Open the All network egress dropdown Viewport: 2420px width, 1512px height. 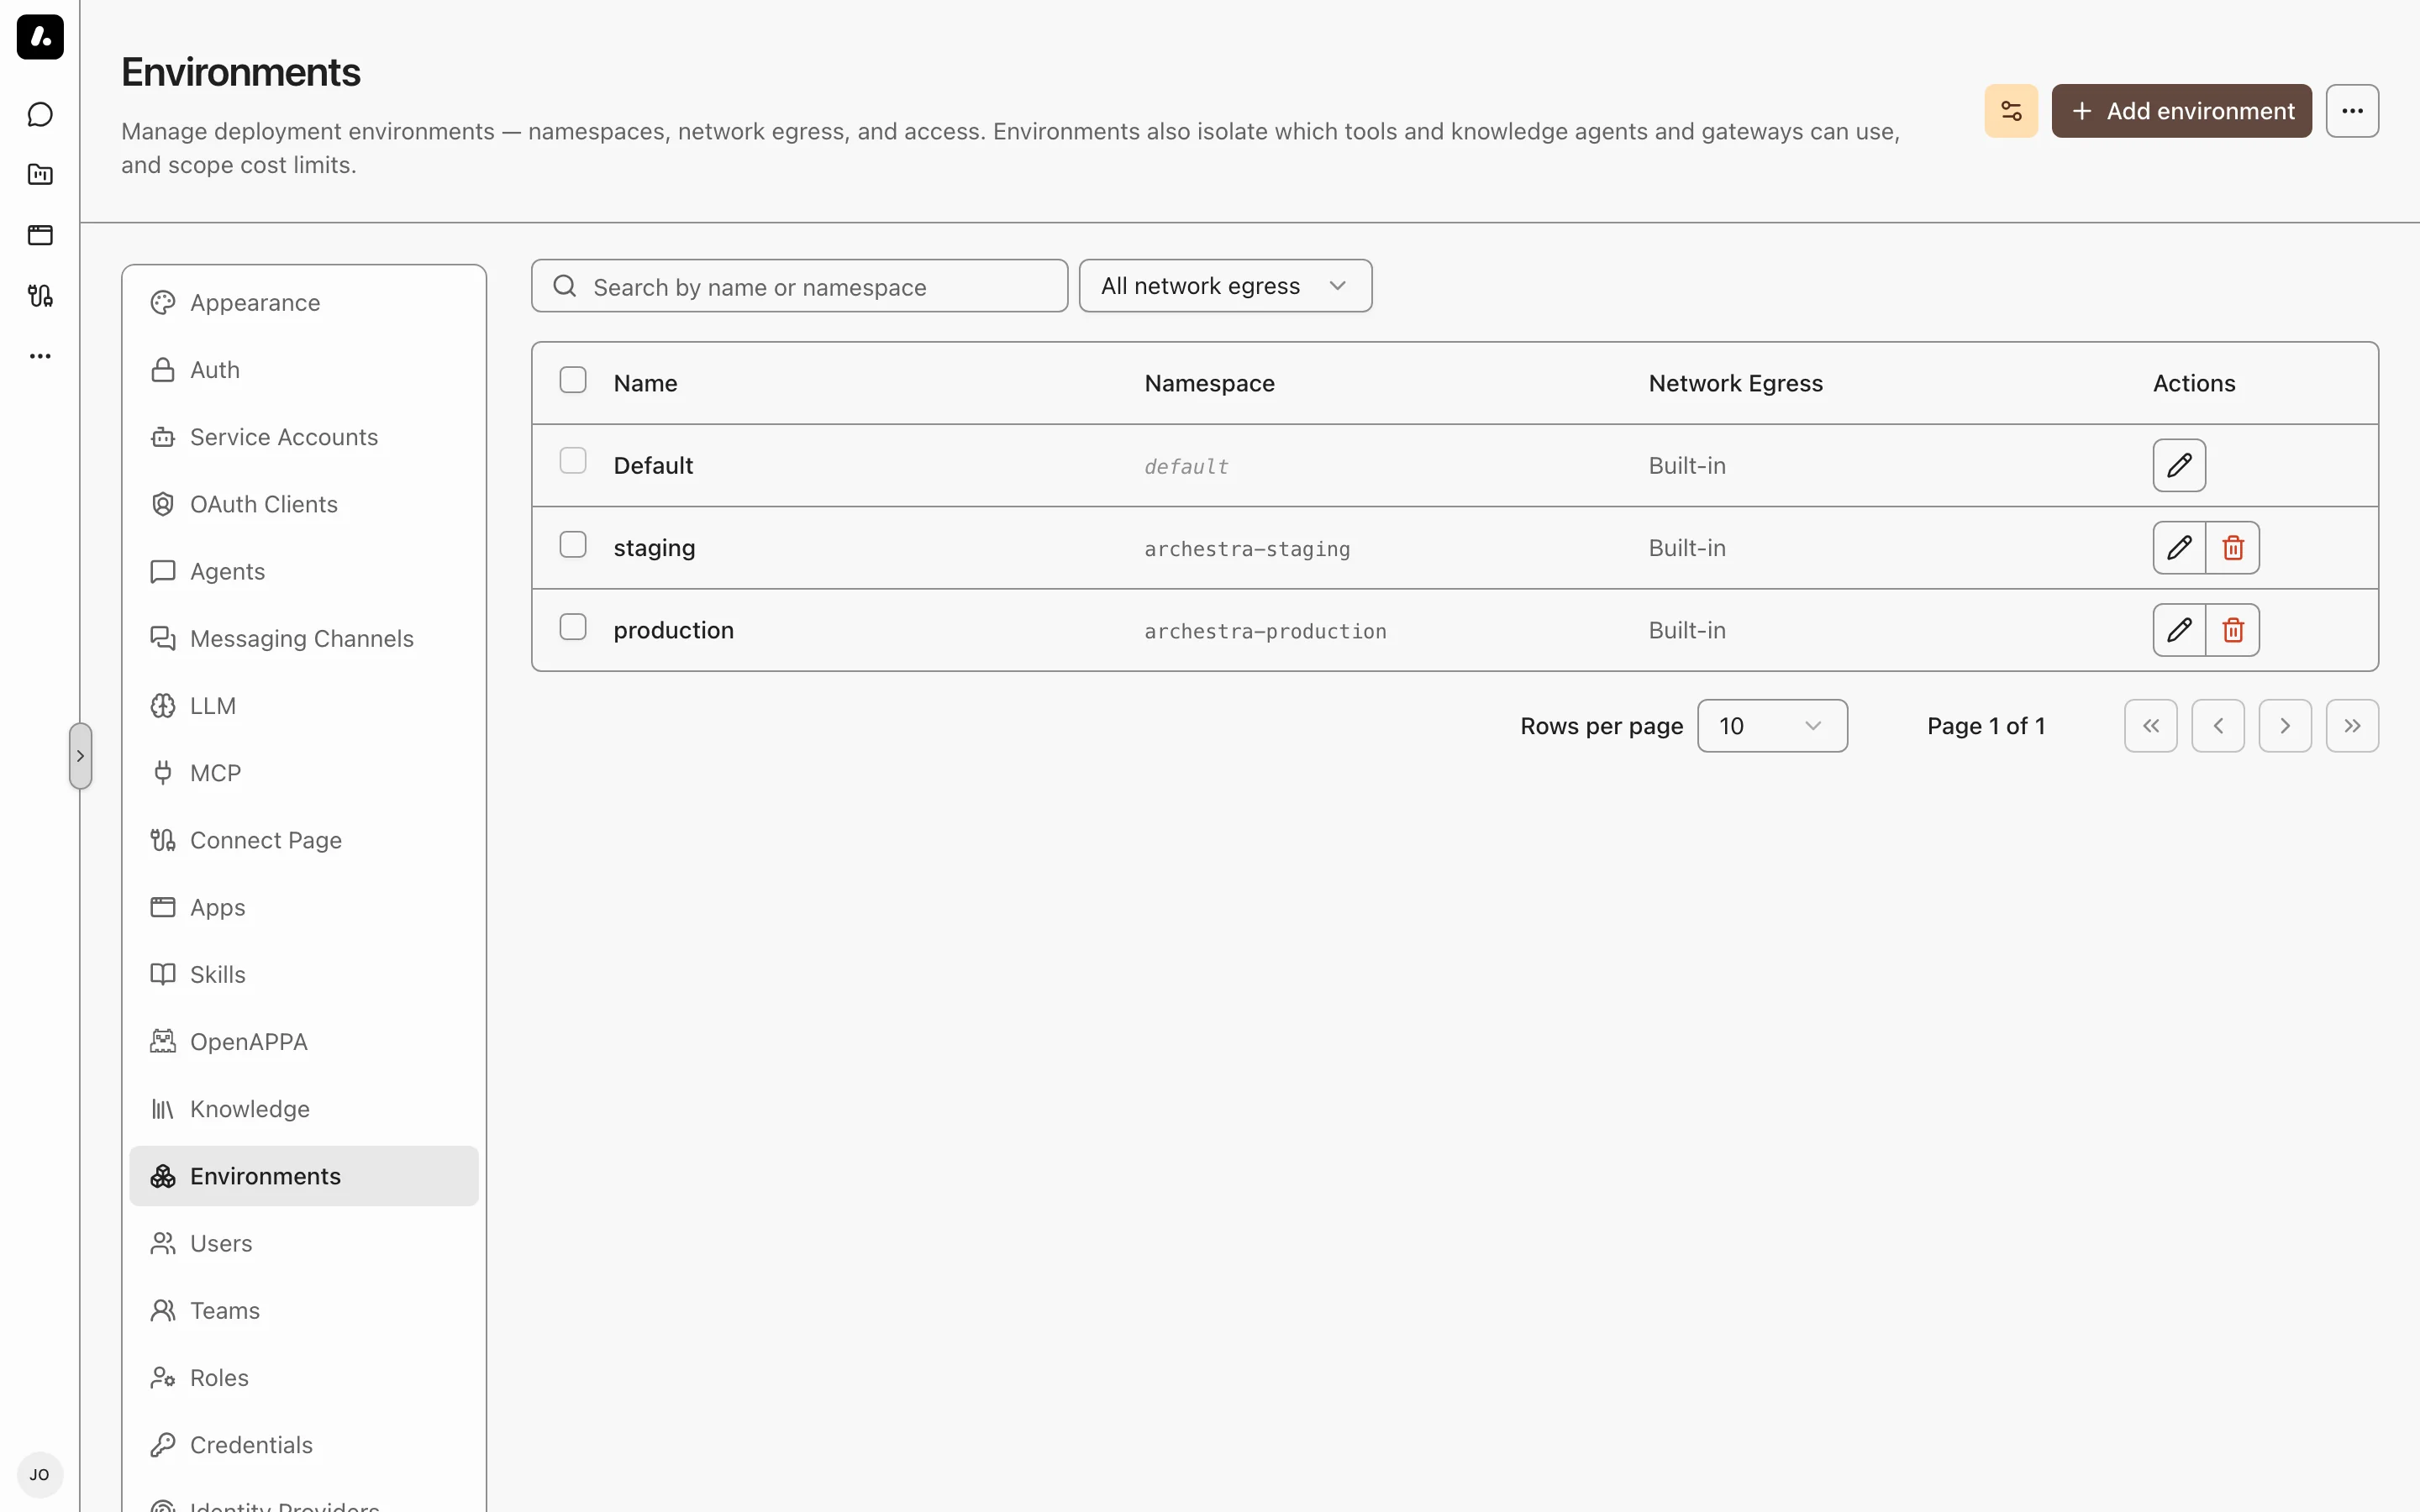tap(1225, 286)
